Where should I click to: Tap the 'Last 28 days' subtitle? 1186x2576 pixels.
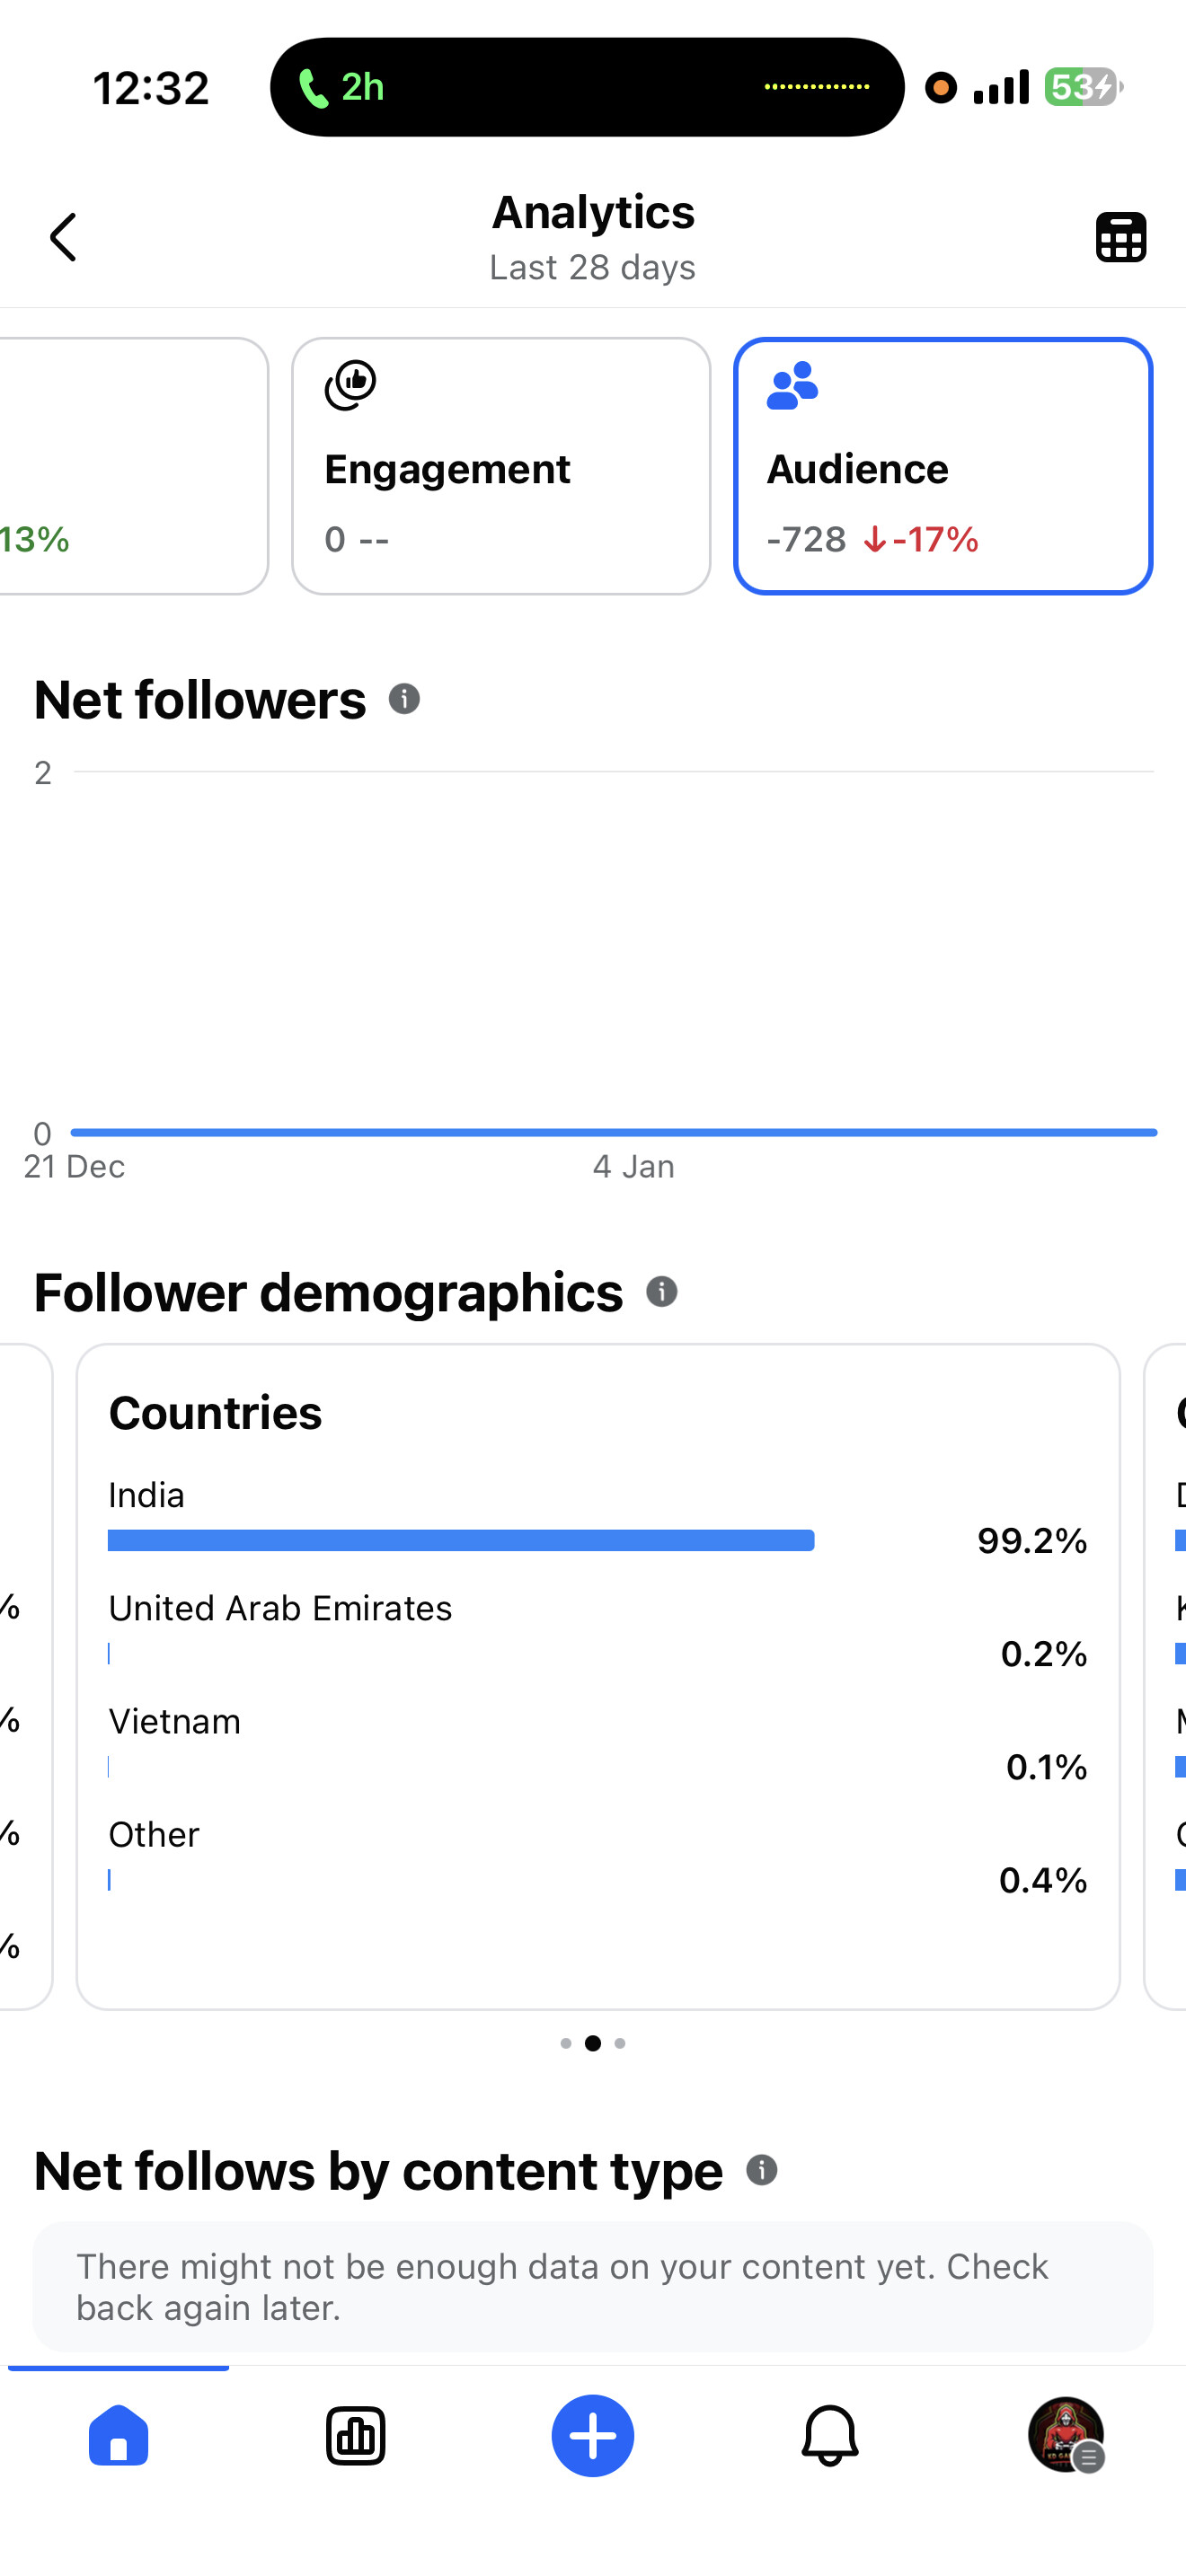(592, 268)
